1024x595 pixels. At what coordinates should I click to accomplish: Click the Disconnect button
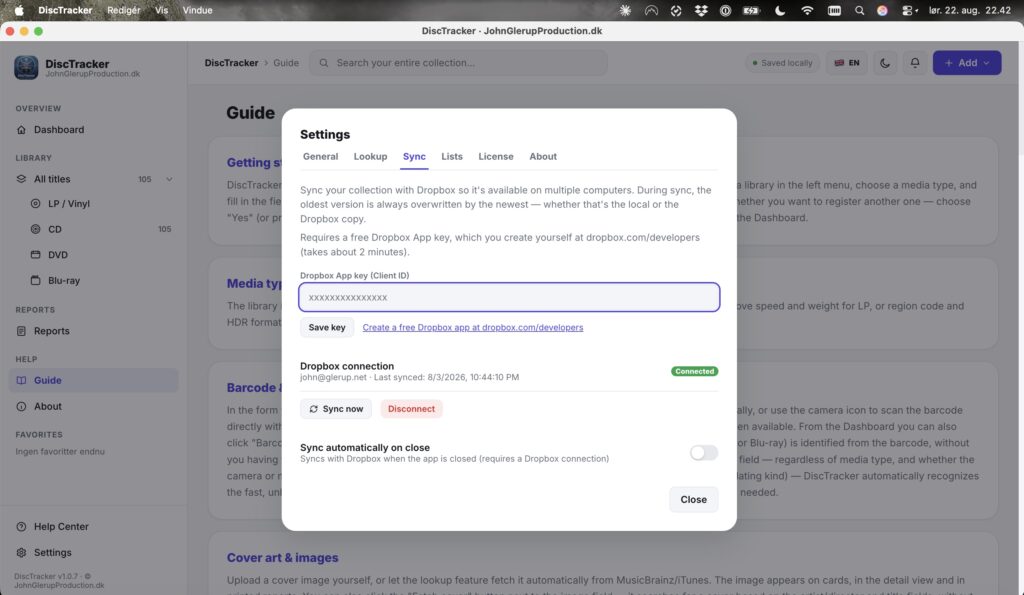coord(411,409)
